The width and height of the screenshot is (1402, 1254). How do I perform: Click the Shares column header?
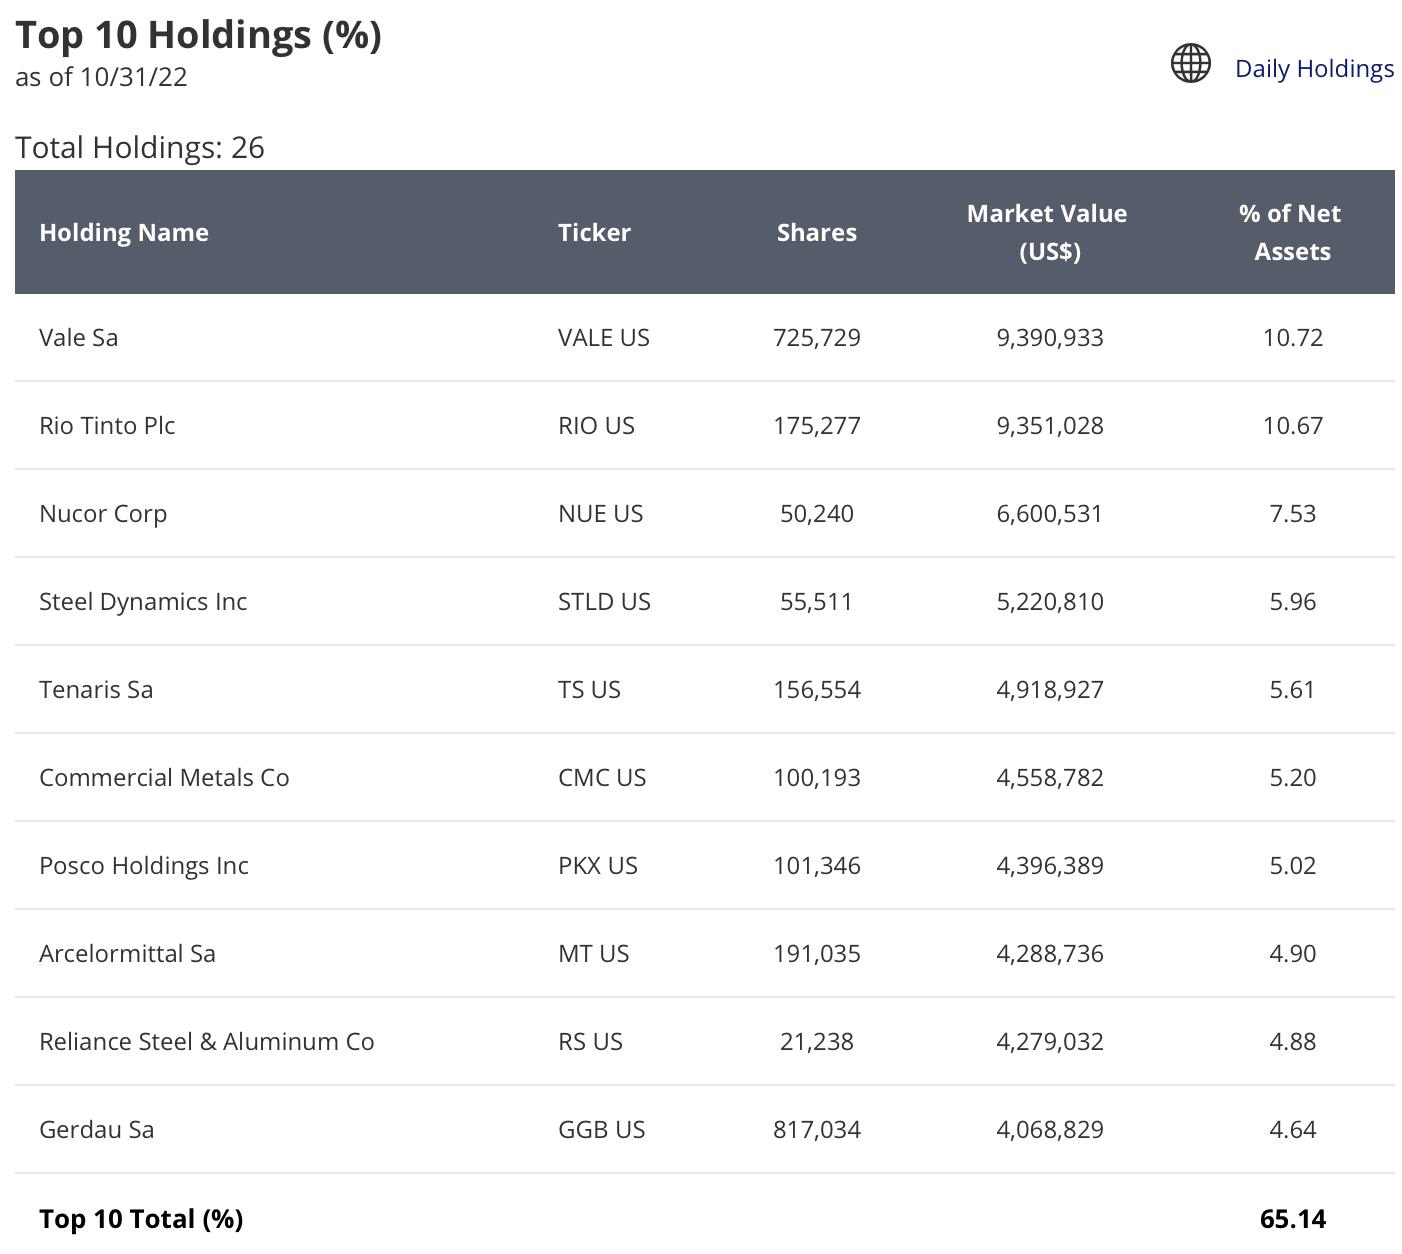click(817, 232)
